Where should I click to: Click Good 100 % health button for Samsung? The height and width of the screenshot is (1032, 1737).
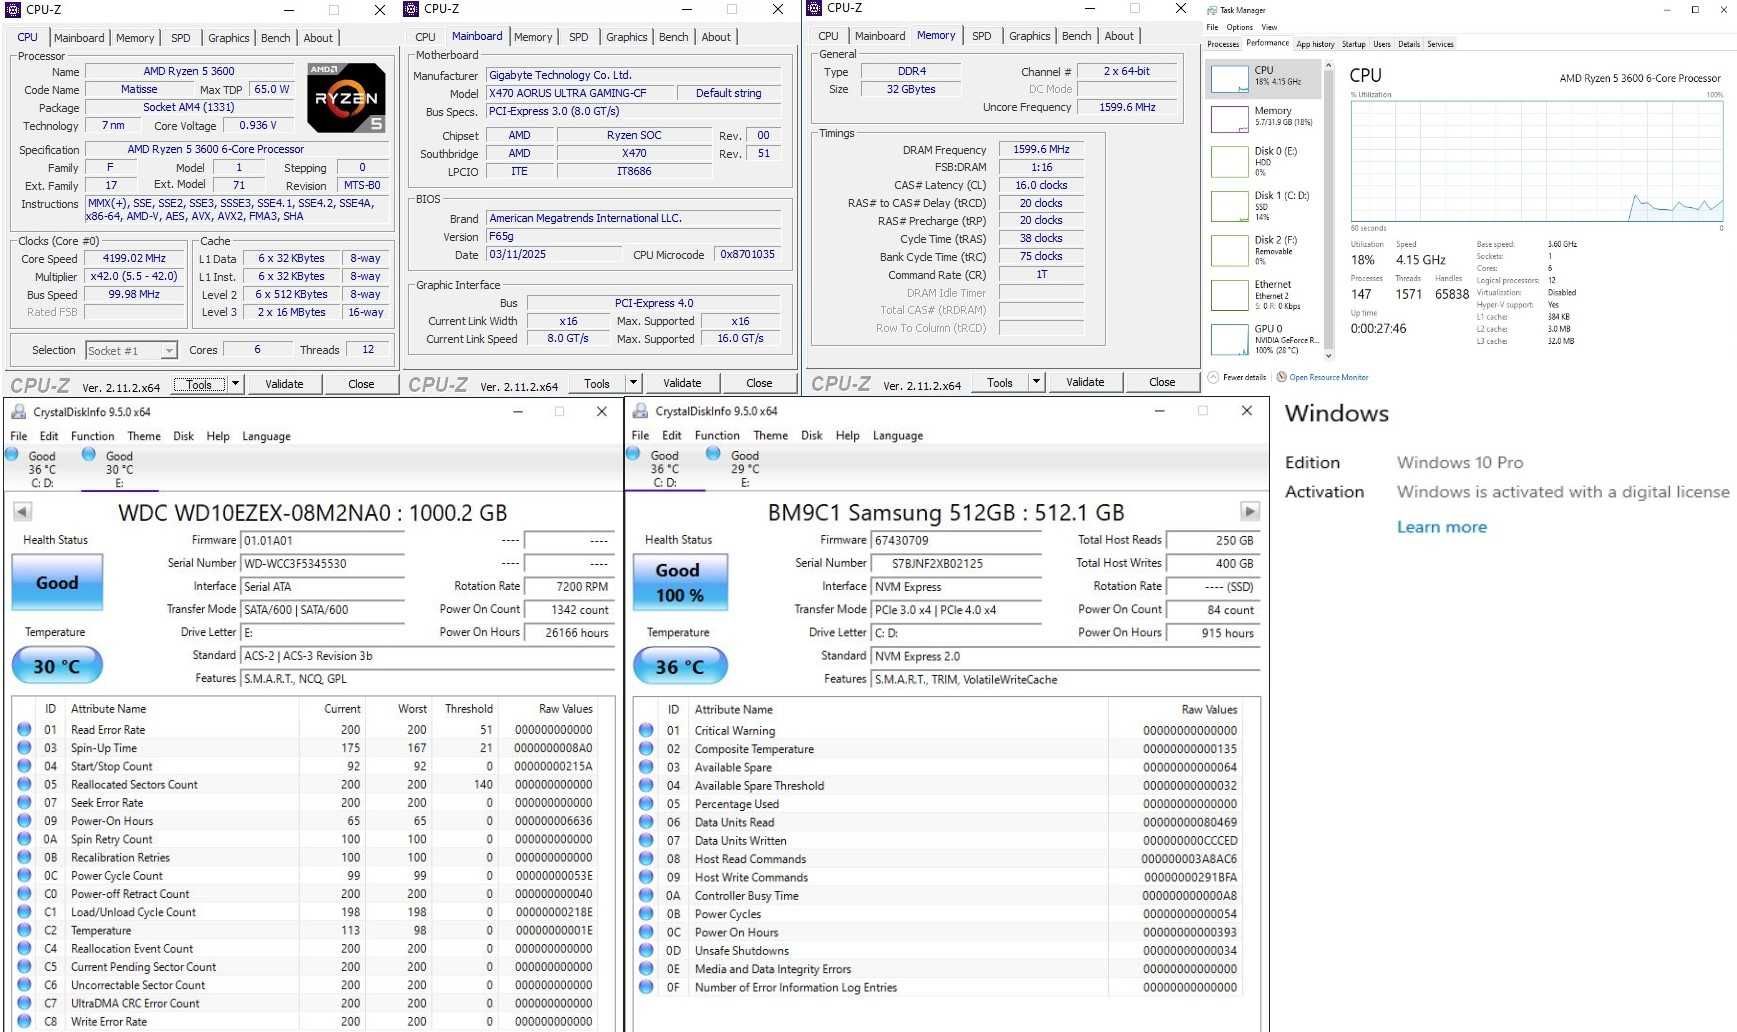[x=679, y=582]
